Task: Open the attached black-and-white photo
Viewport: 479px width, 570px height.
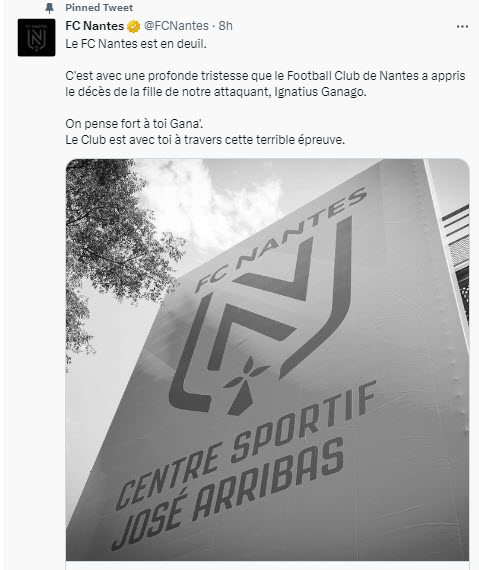Action: coord(267,360)
